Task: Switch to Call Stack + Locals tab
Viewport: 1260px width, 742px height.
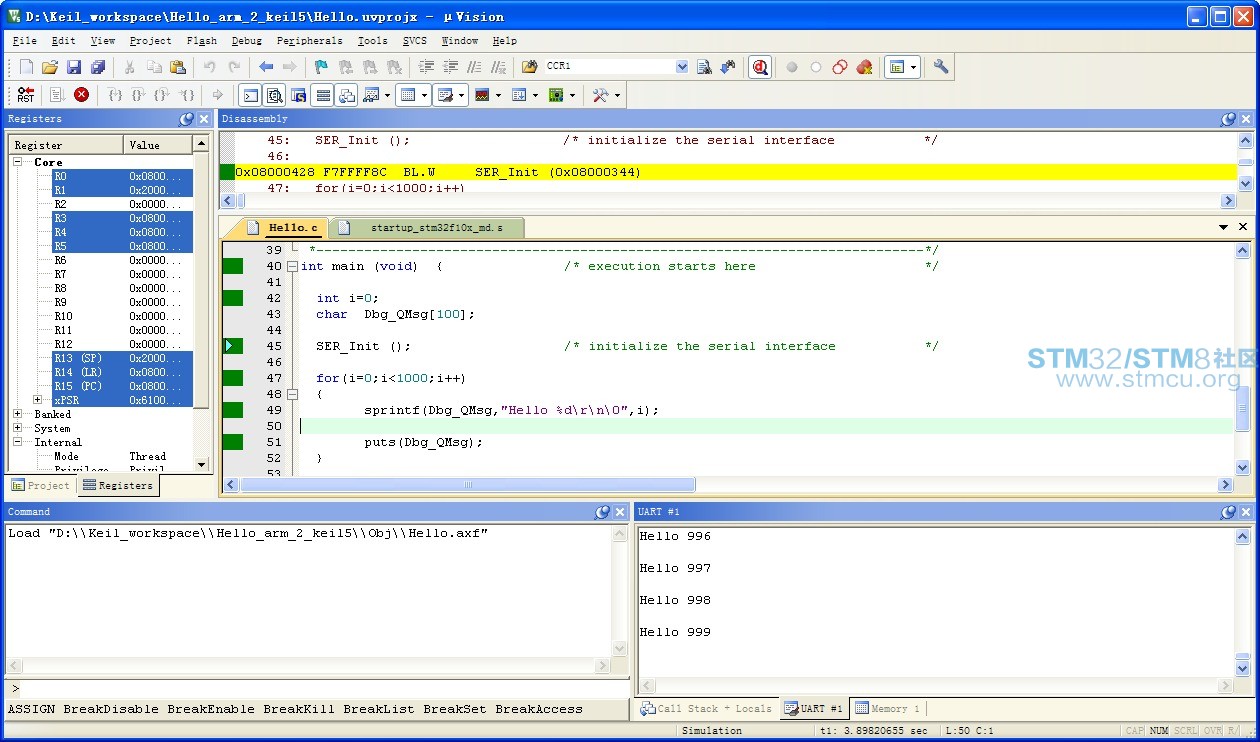Action: pyautogui.click(x=706, y=709)
